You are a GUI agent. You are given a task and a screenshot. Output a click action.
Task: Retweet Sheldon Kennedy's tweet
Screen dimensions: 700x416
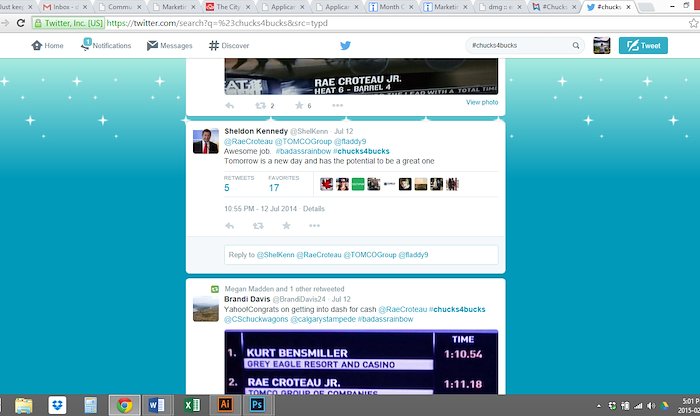[258, 226]
